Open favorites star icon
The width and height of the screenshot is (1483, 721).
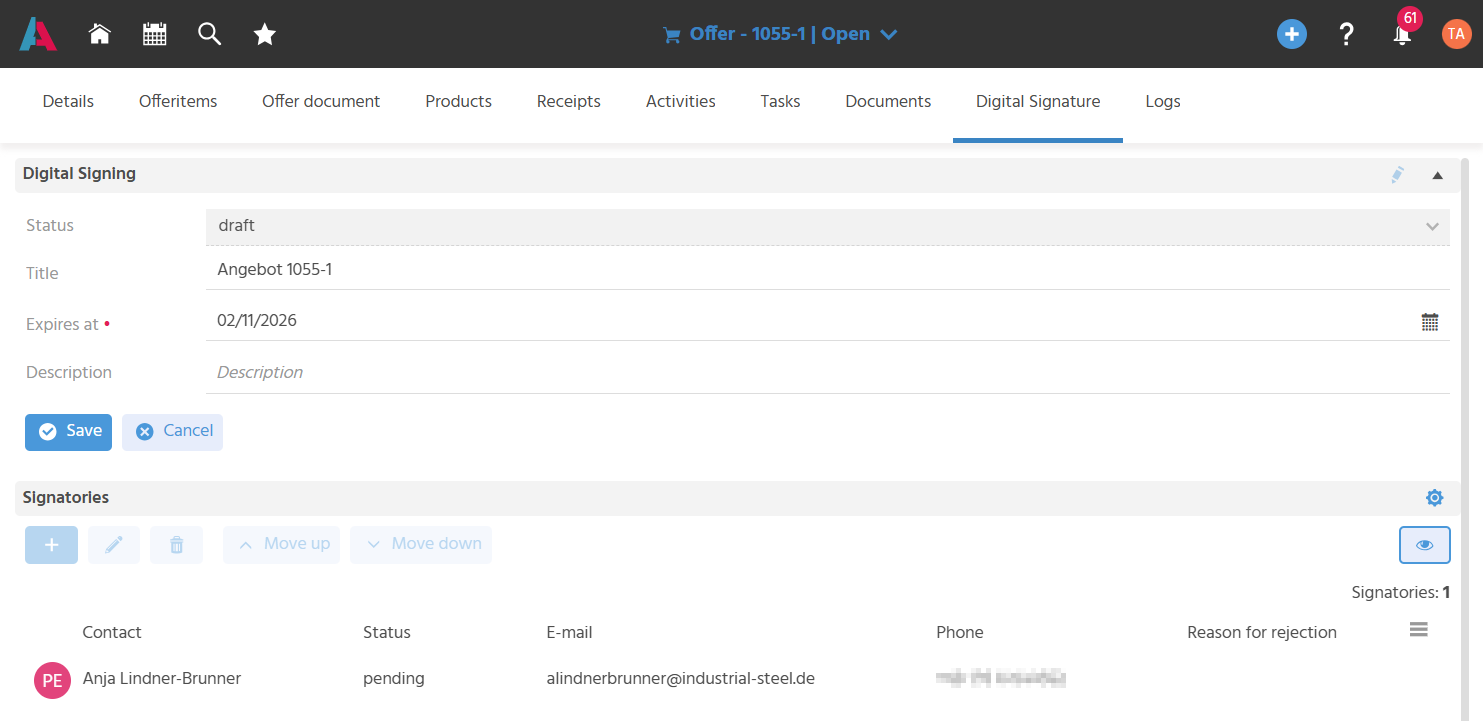click(265, 34)
